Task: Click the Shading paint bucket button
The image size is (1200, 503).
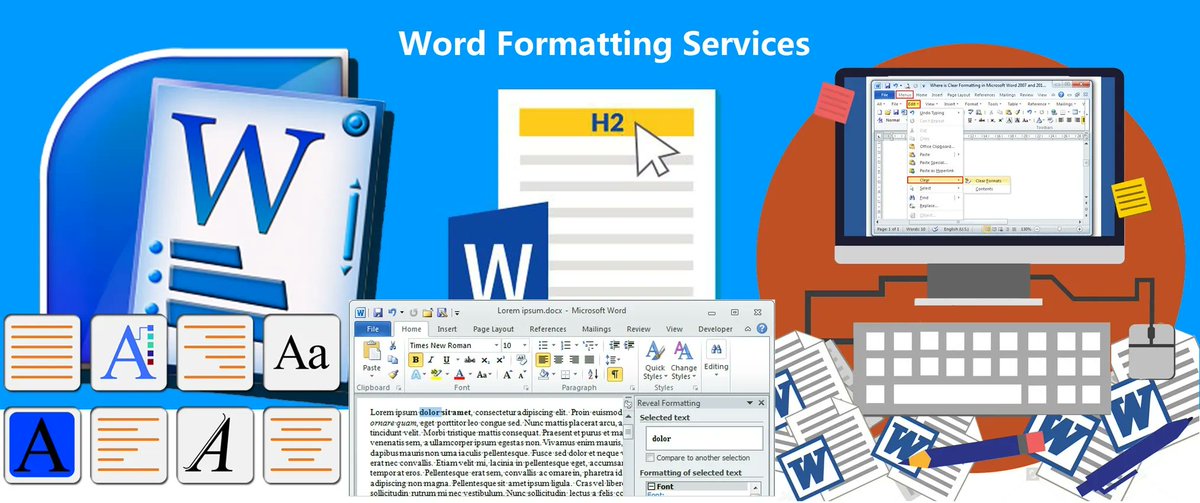Action: pos(543,375)
